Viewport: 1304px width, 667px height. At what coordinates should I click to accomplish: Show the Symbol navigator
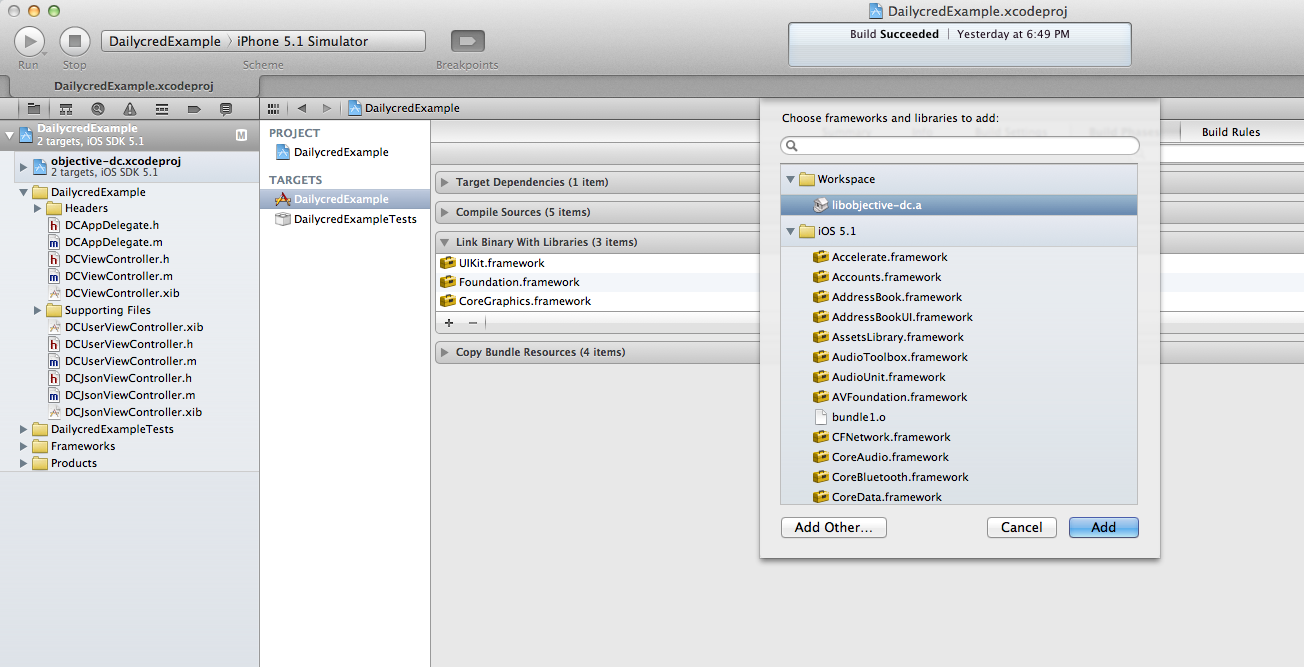(x=66, y=108)
